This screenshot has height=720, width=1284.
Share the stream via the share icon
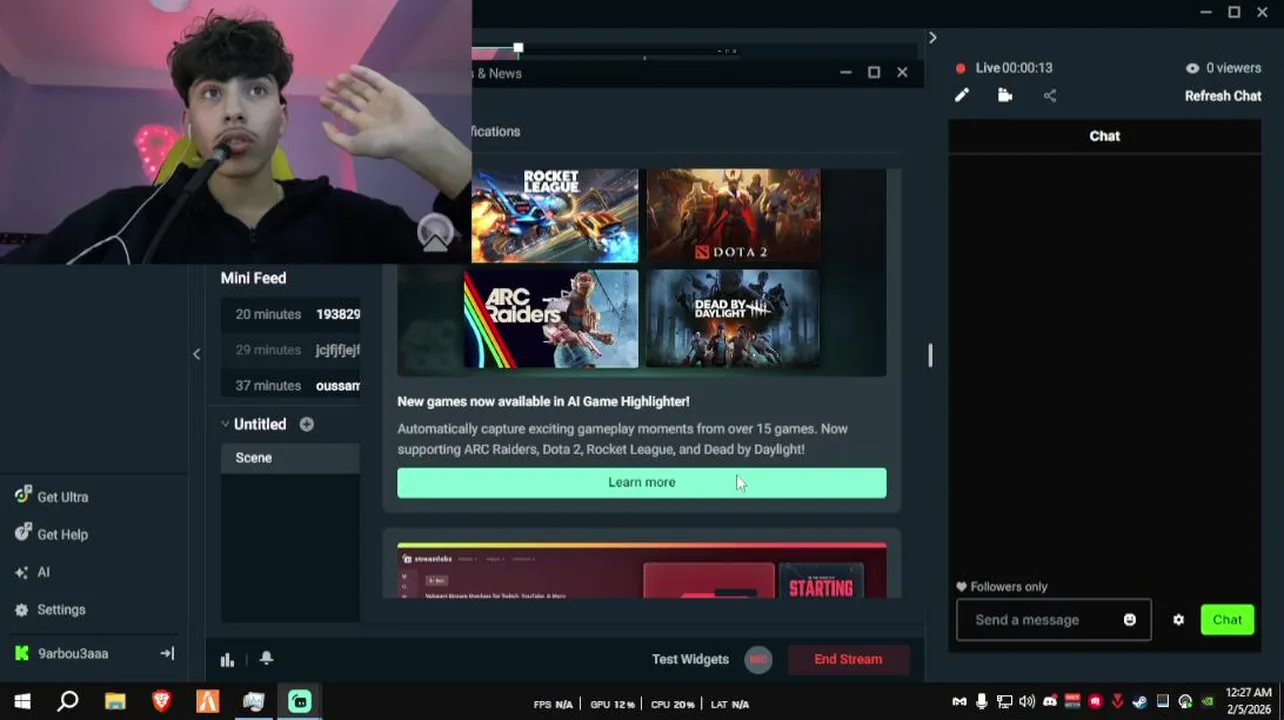coord(1050,95)
